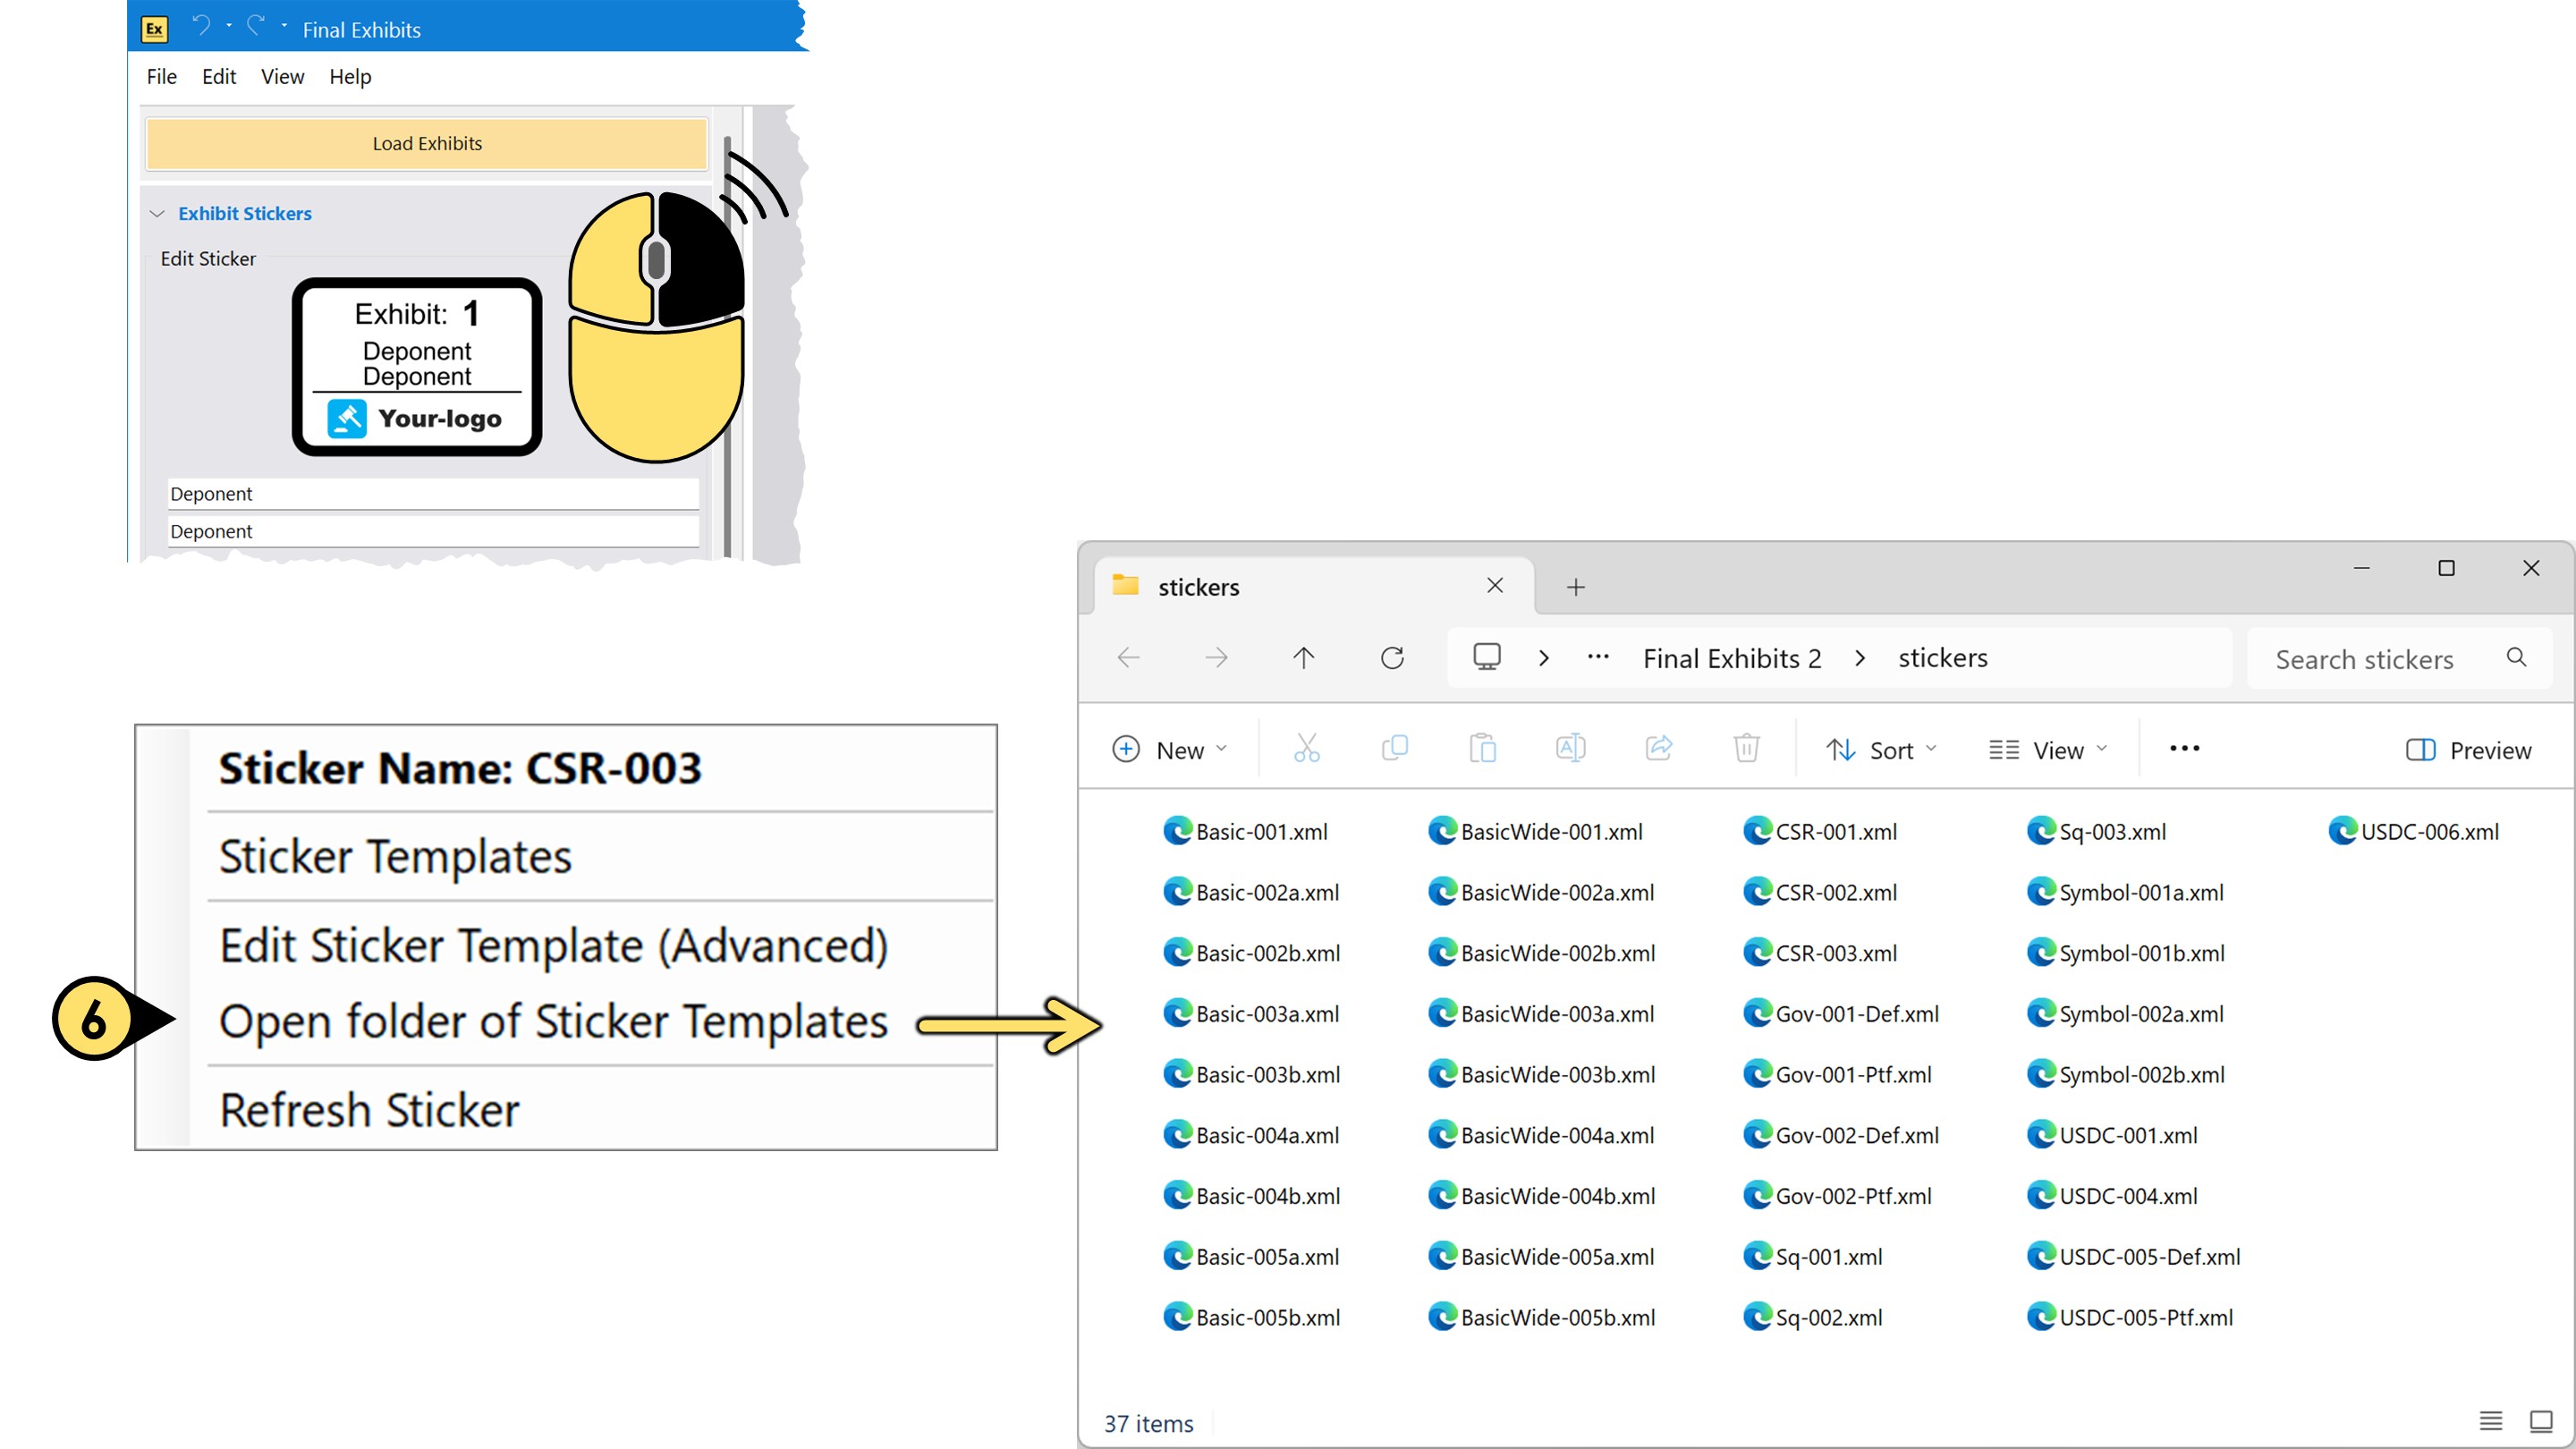Open the Sort dropdown

pos(1881,750)
